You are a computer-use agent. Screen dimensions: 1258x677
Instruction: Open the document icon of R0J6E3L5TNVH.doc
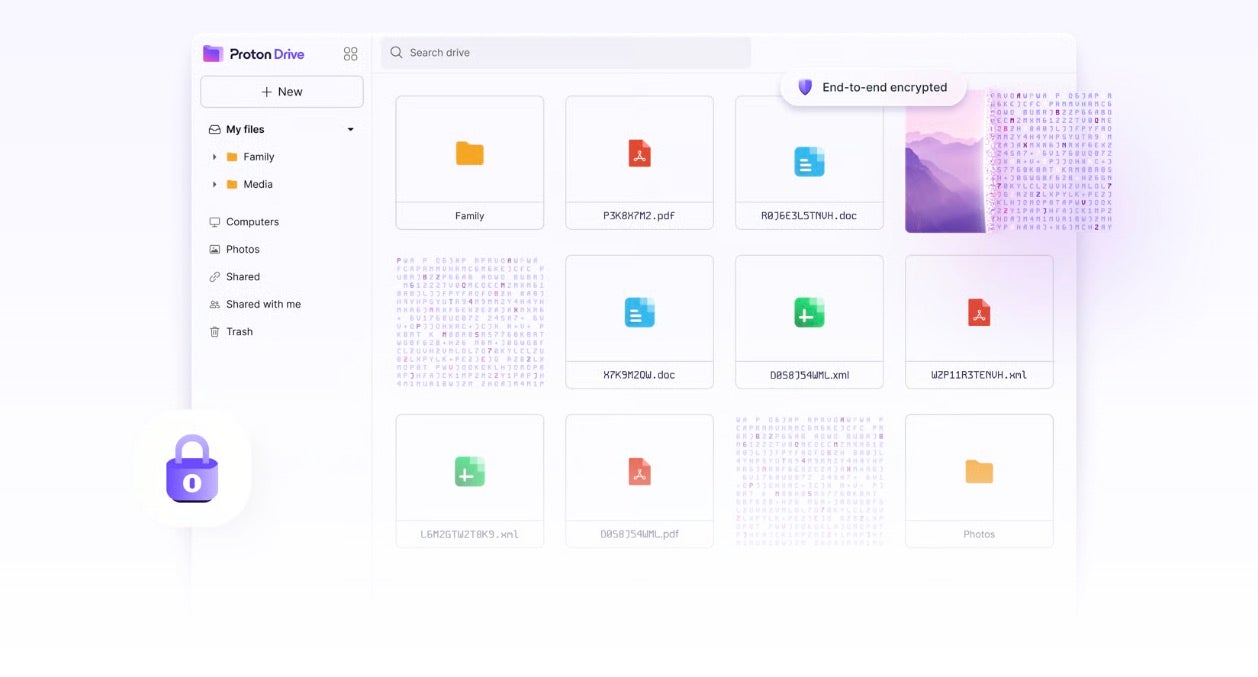(810, 161)
